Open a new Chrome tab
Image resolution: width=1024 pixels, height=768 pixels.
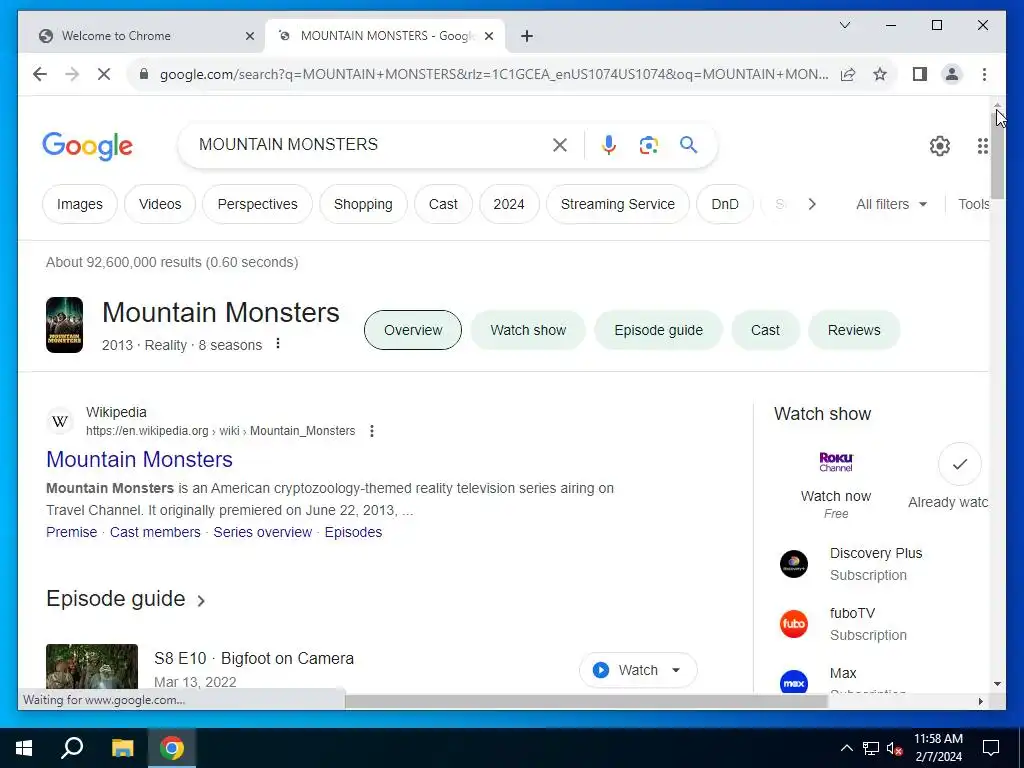[x=527, y=36]
